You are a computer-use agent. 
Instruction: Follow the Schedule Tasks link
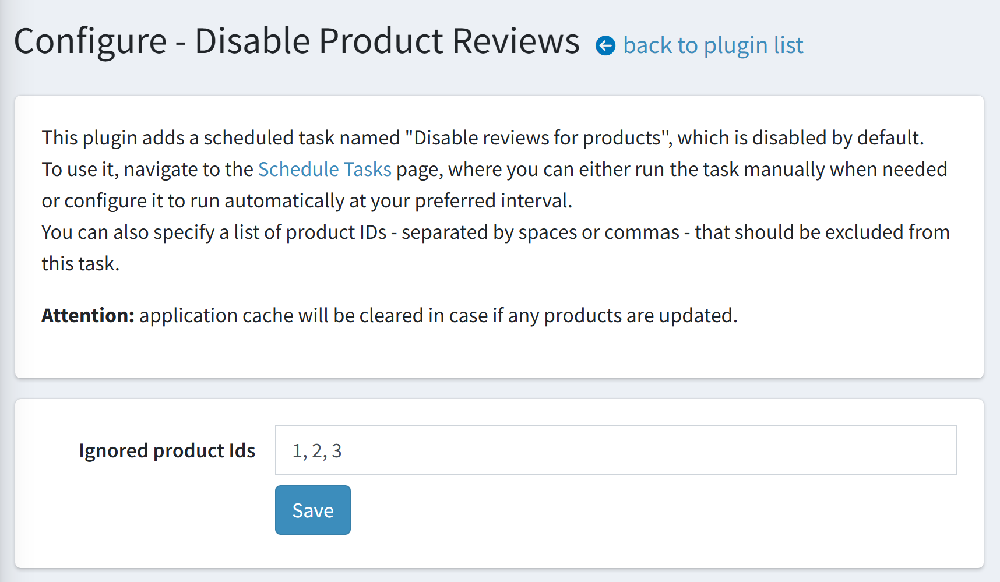324,169
